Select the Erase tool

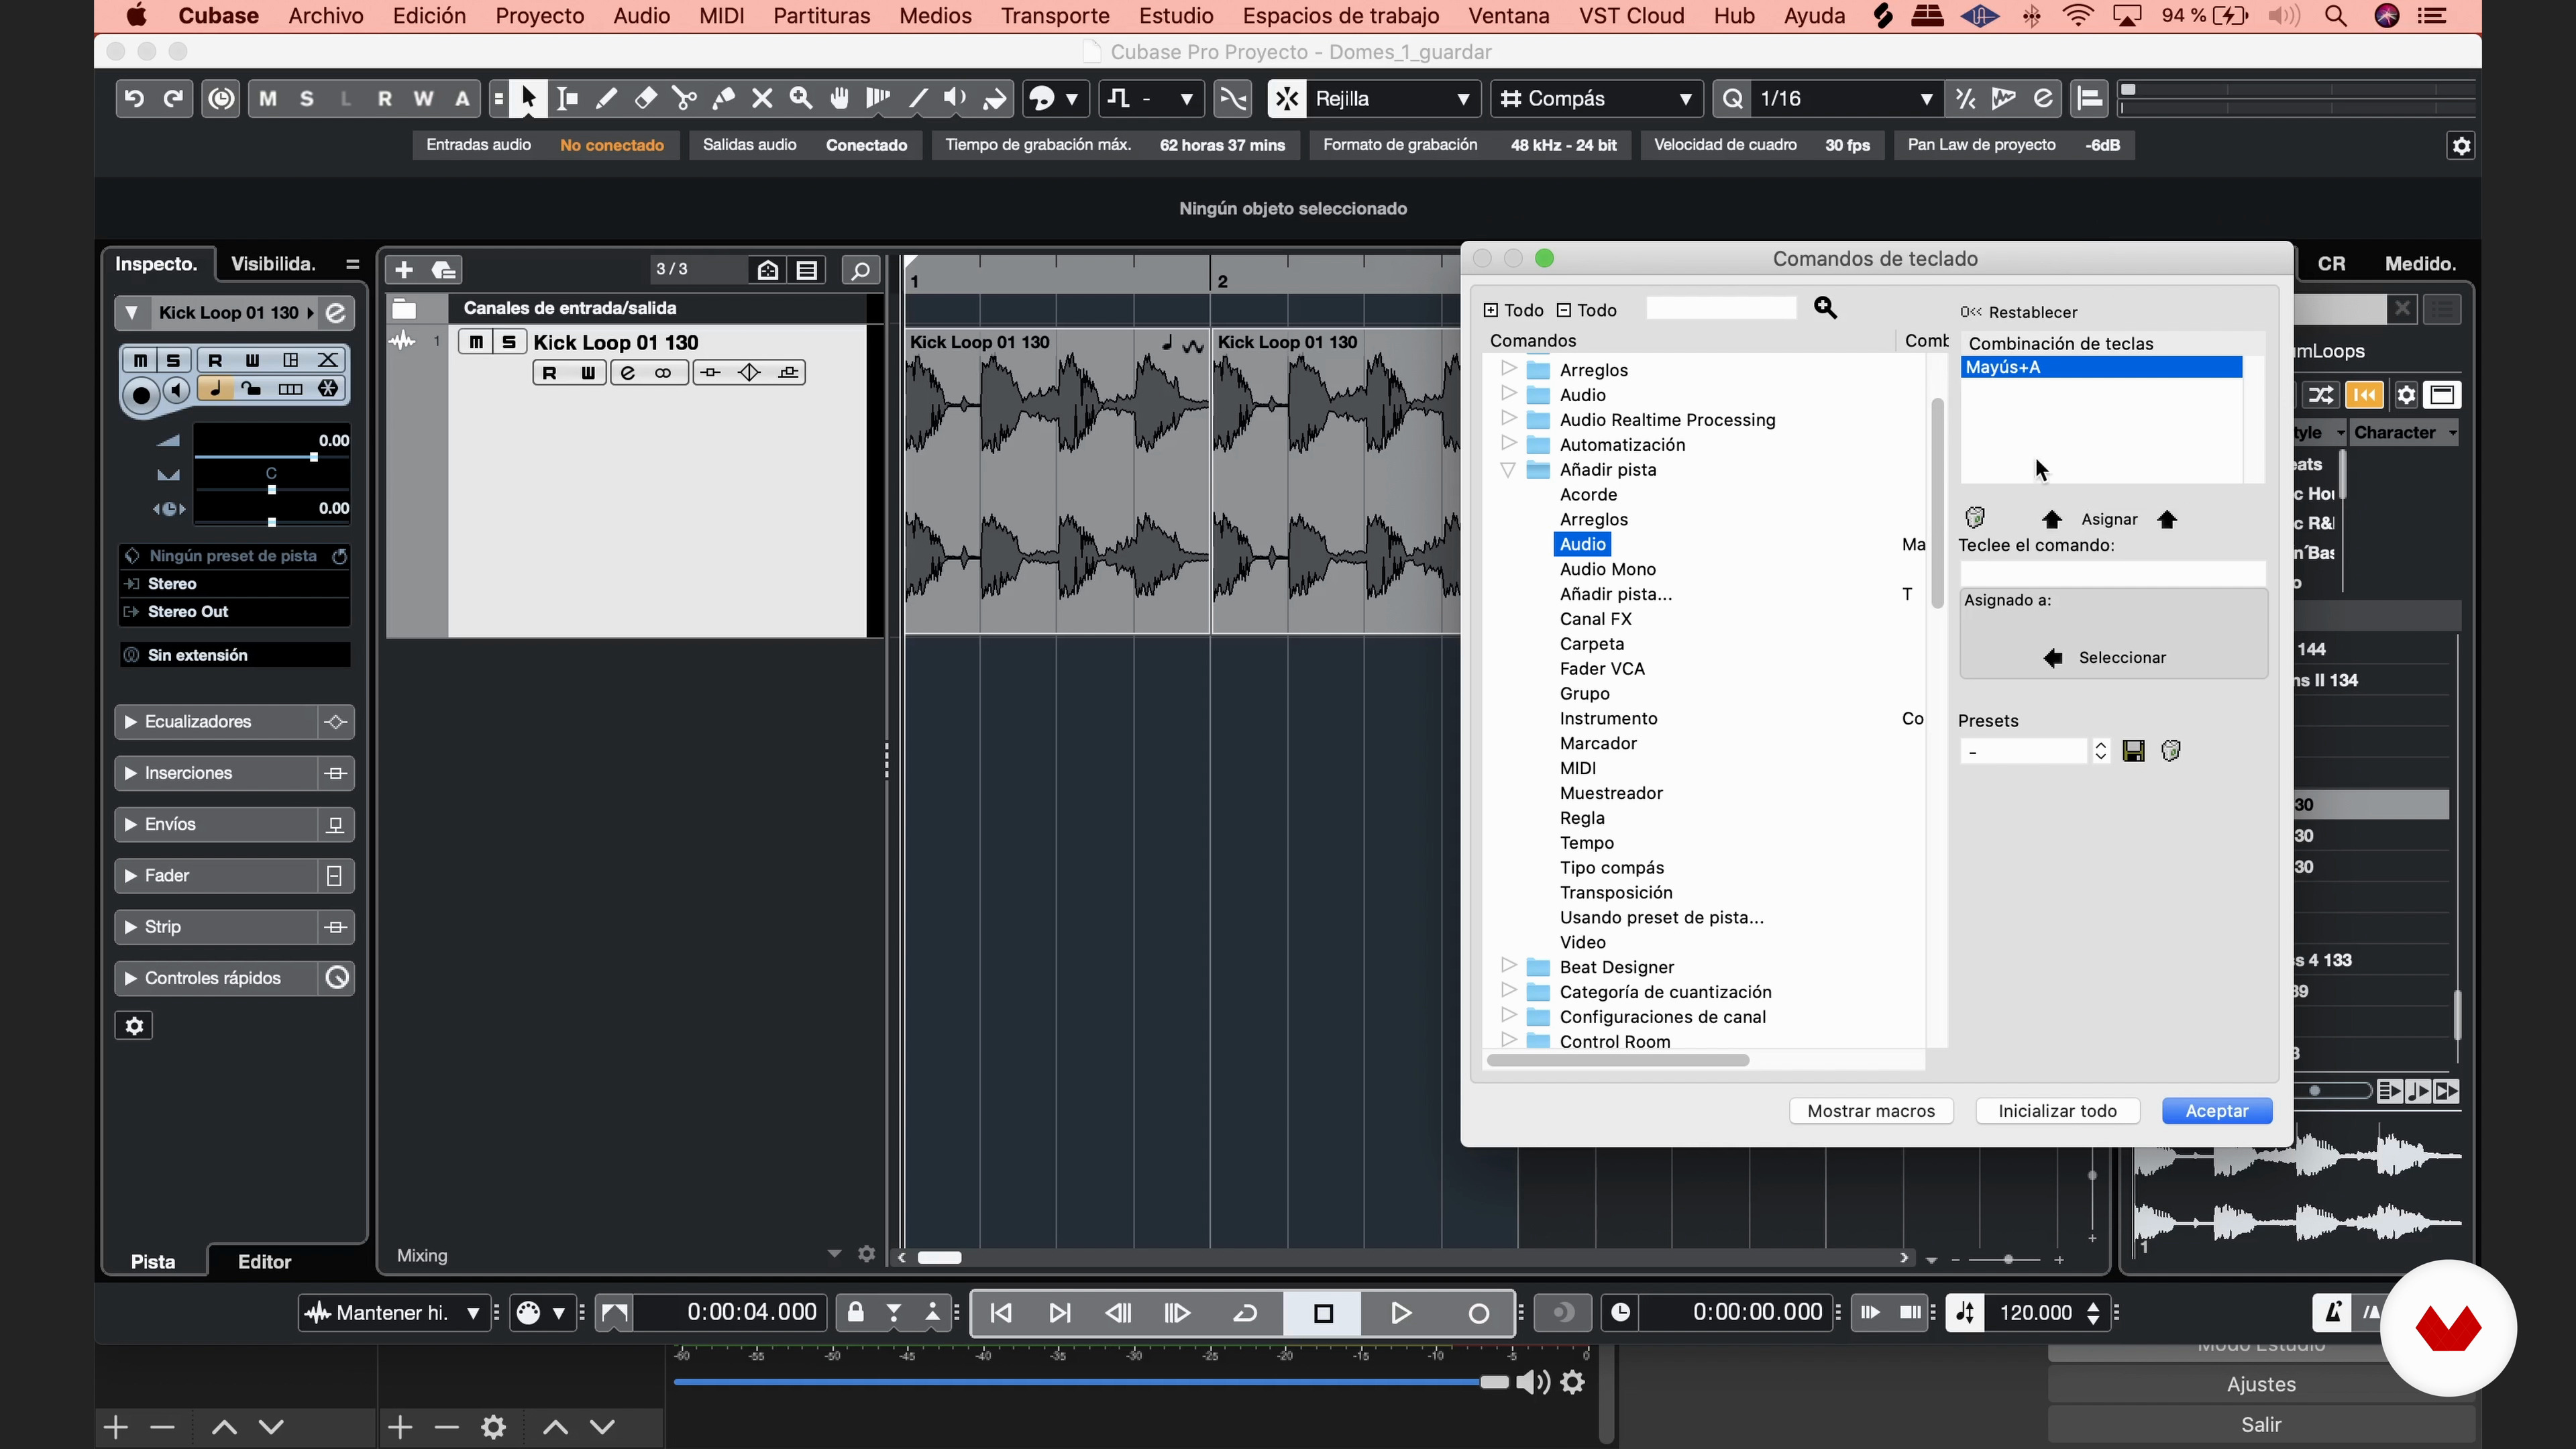(646, 98)
